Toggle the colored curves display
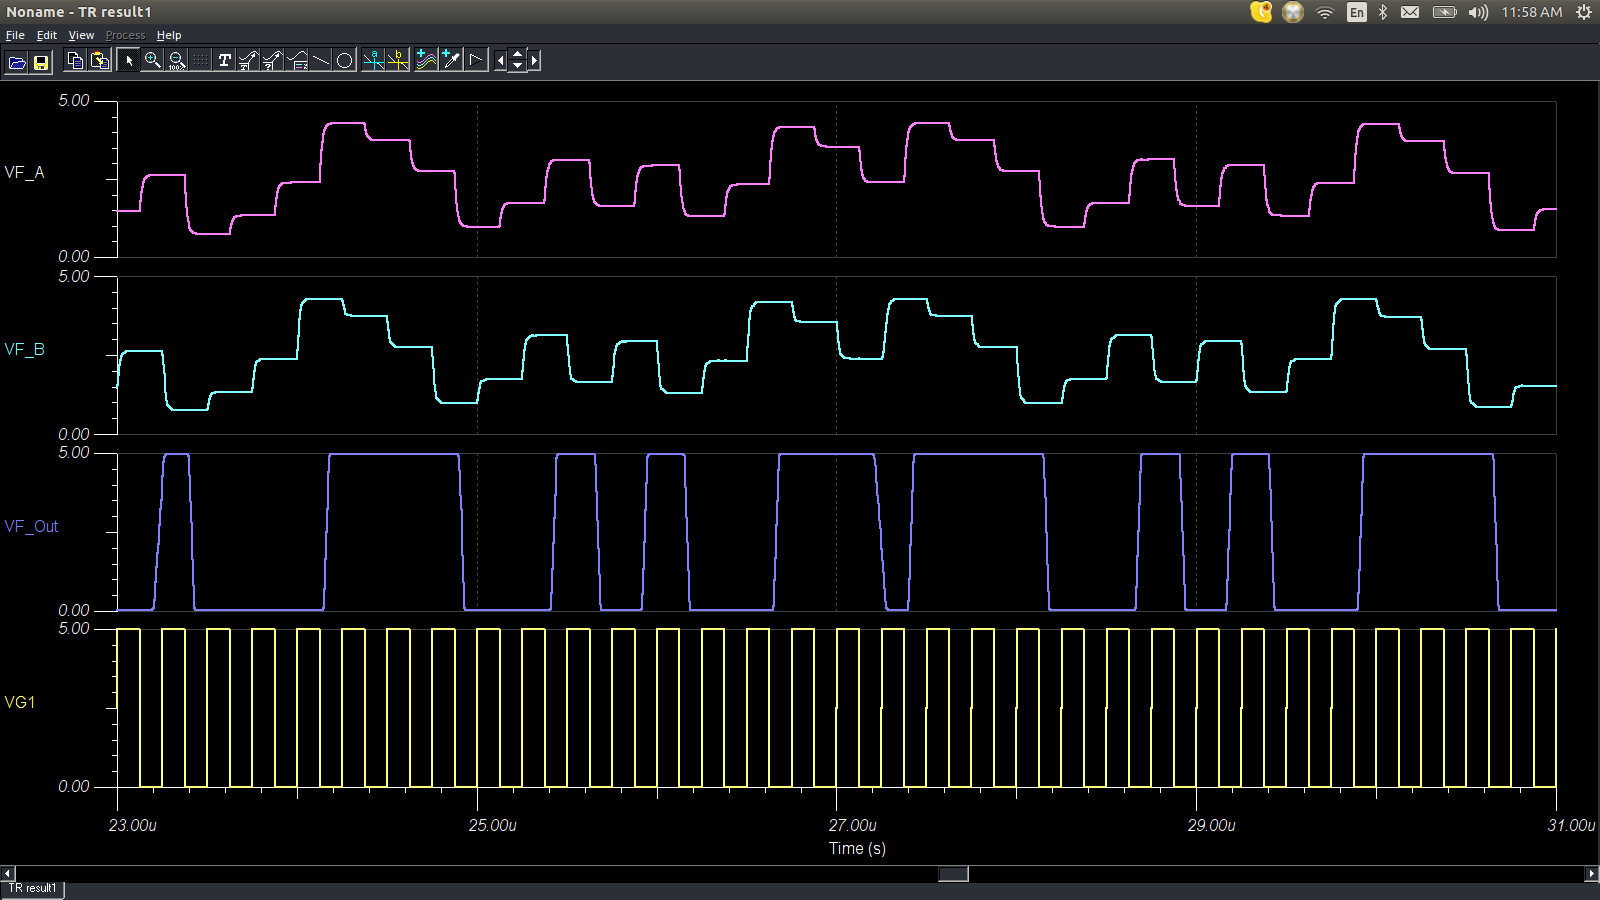1600x900 pixels. (424, 60)
